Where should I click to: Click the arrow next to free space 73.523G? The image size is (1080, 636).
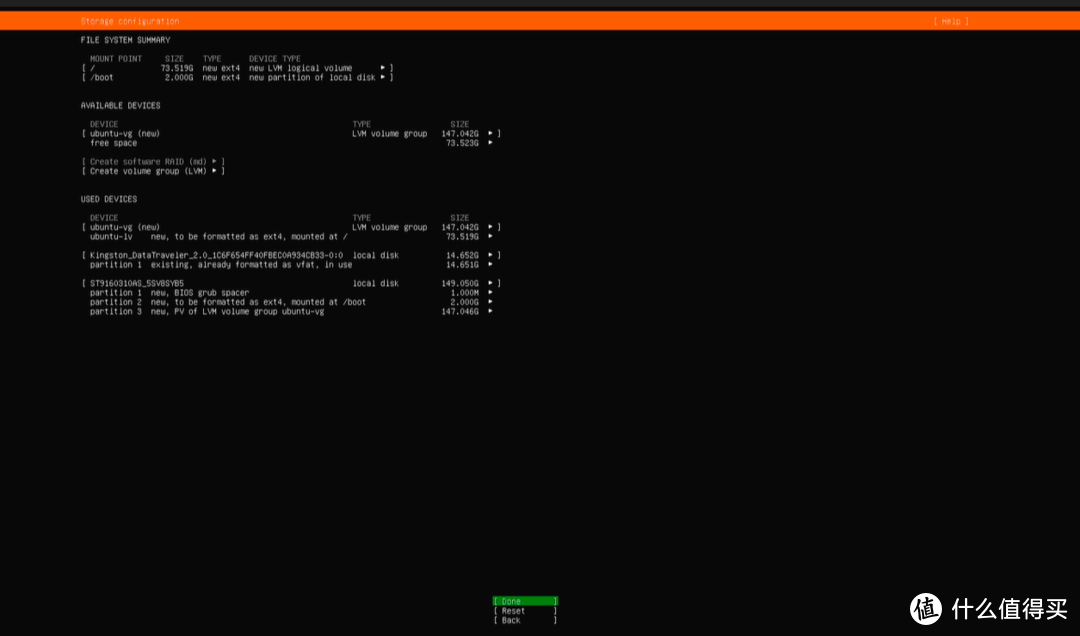(490, 143)
